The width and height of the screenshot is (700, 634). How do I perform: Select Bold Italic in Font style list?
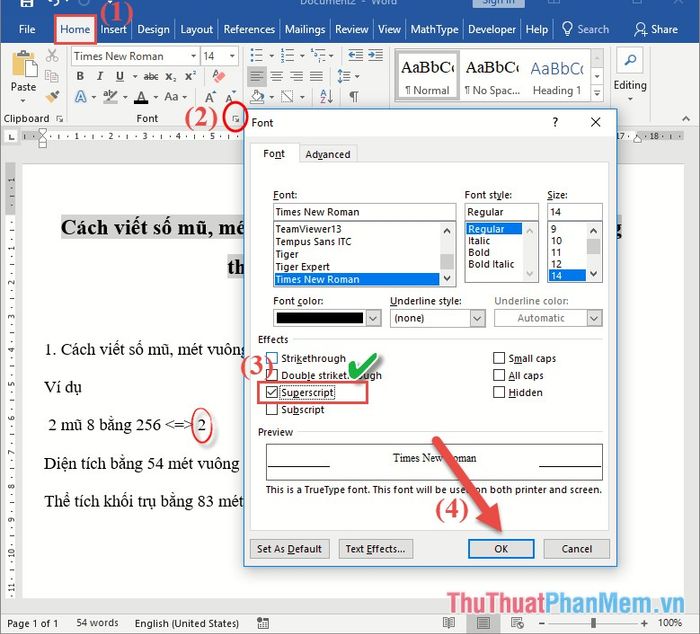pos(491,264)
